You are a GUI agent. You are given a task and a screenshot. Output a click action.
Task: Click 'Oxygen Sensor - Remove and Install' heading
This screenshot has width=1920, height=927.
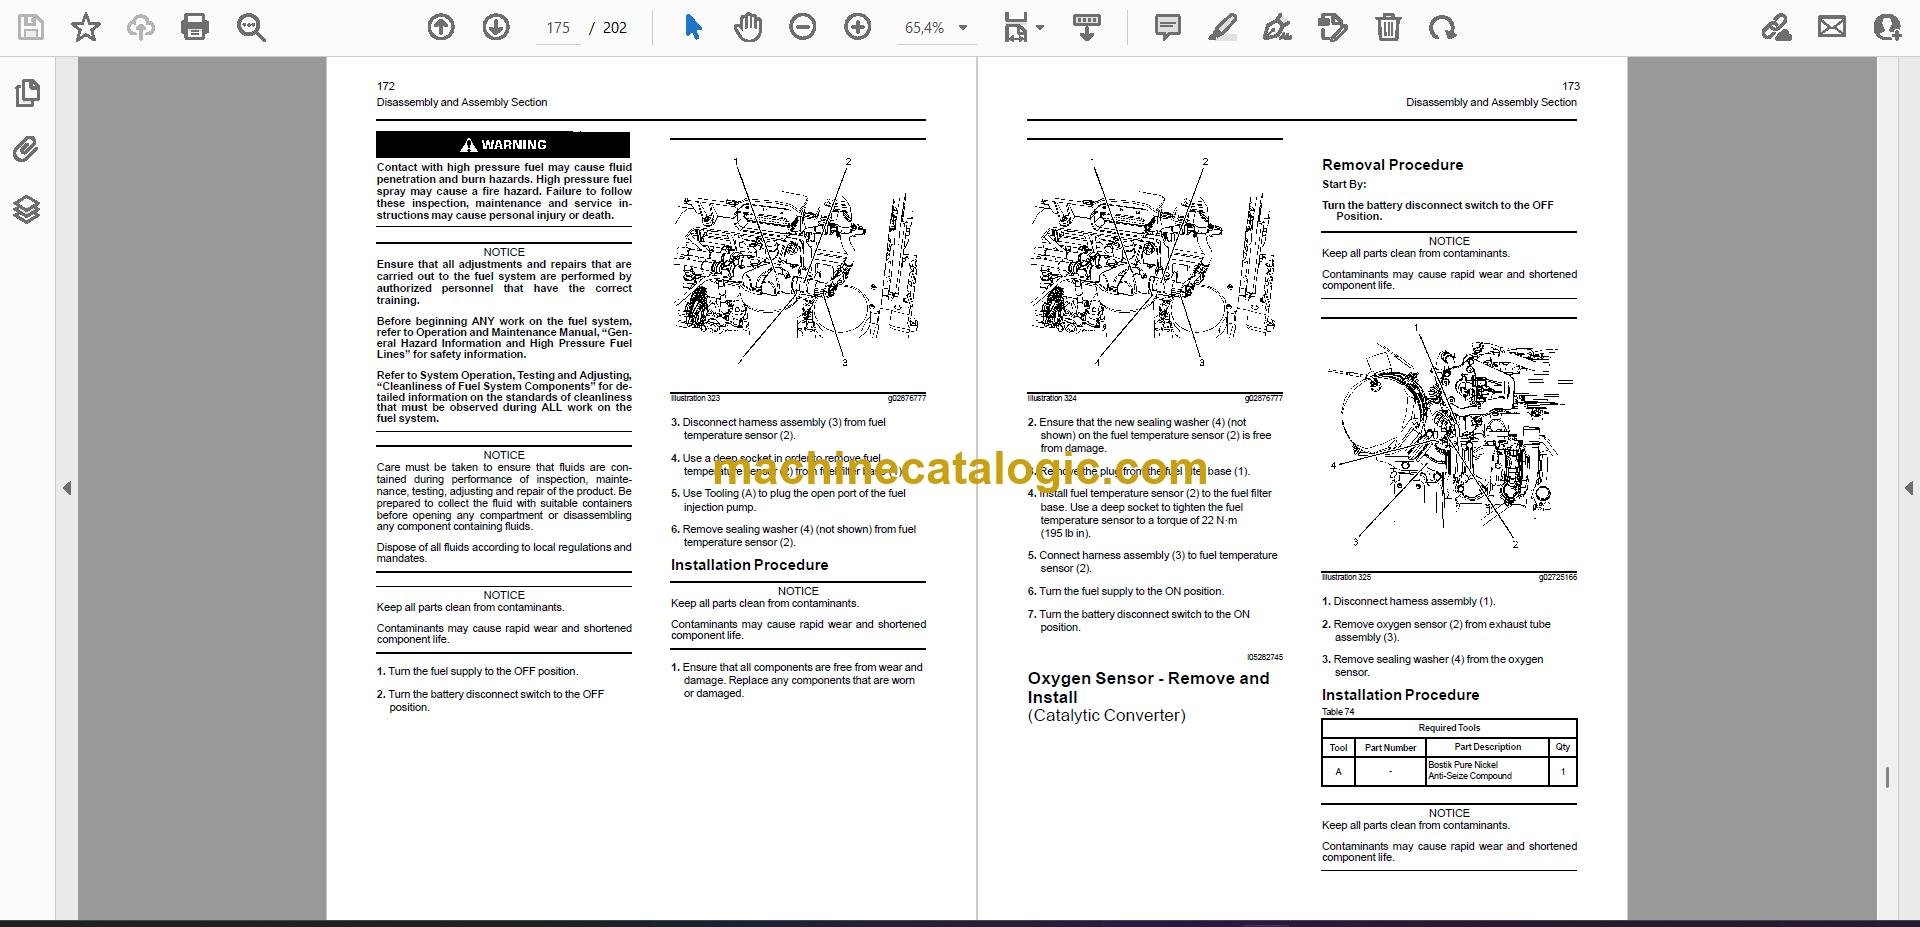point(1148,688)
